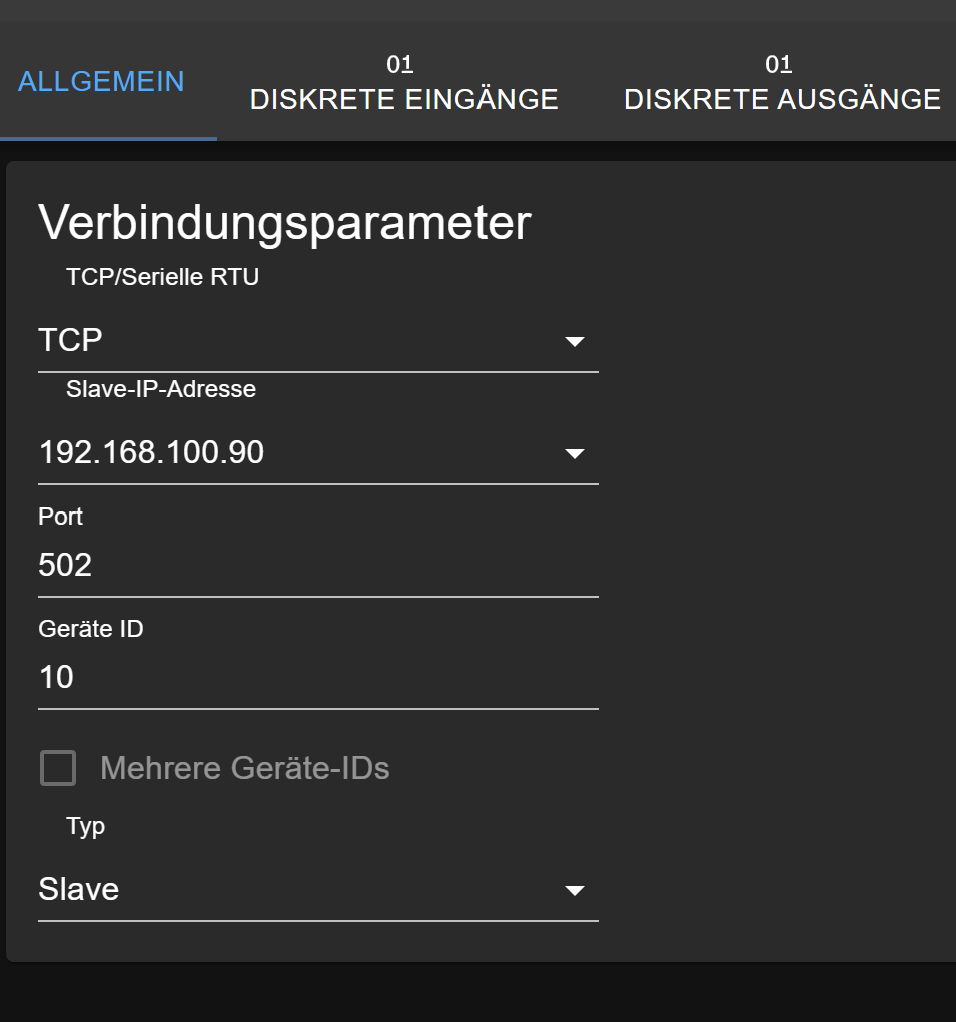Click the TCP/Serielle RTU label
Image resolution: width=956 pixels, height=1022 pixels.
pos(162,277)
